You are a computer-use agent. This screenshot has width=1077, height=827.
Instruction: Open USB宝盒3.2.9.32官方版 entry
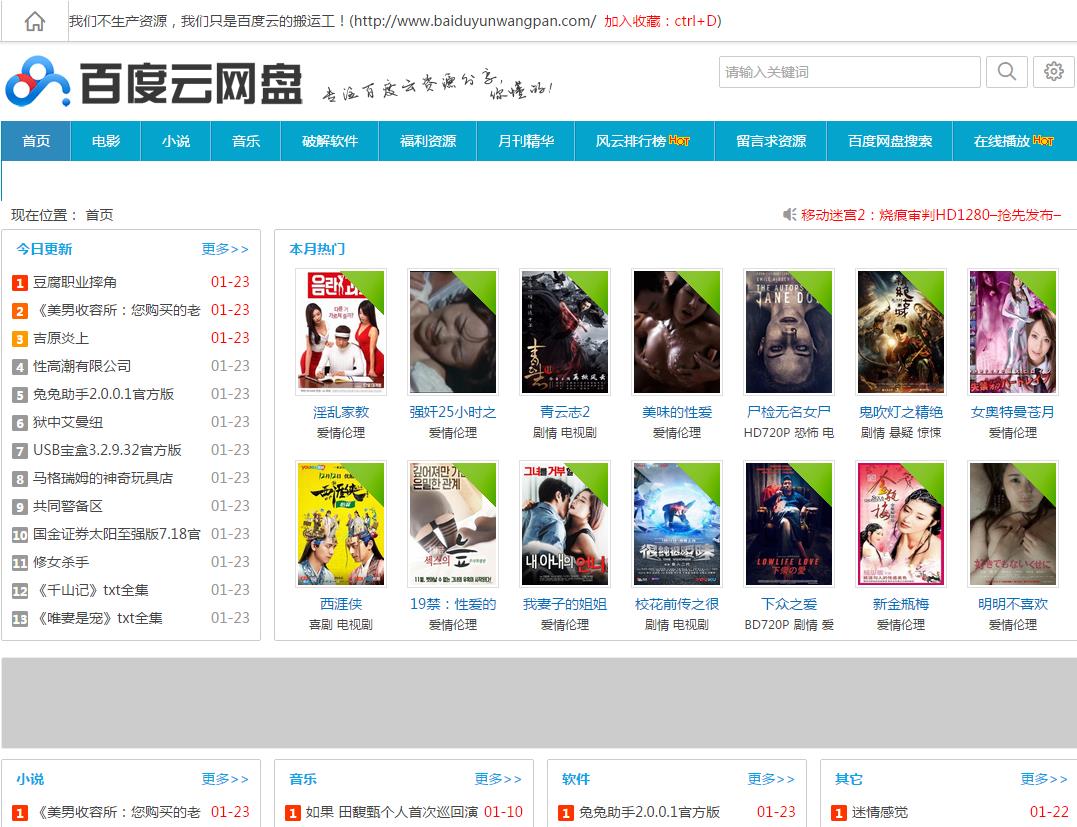(x=107, y=450)
